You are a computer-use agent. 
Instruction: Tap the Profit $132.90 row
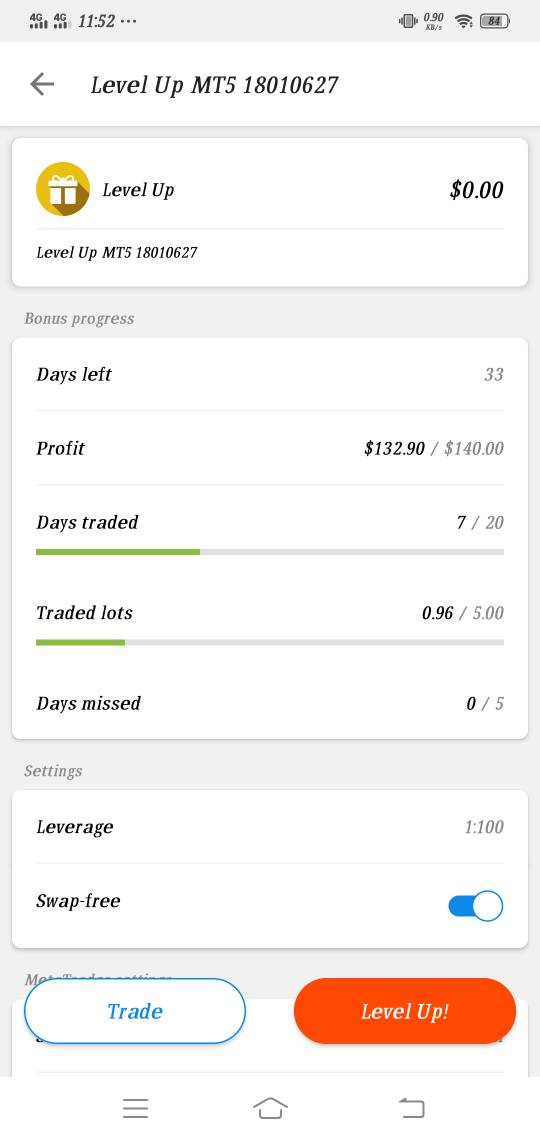click(x=270, y=448)
